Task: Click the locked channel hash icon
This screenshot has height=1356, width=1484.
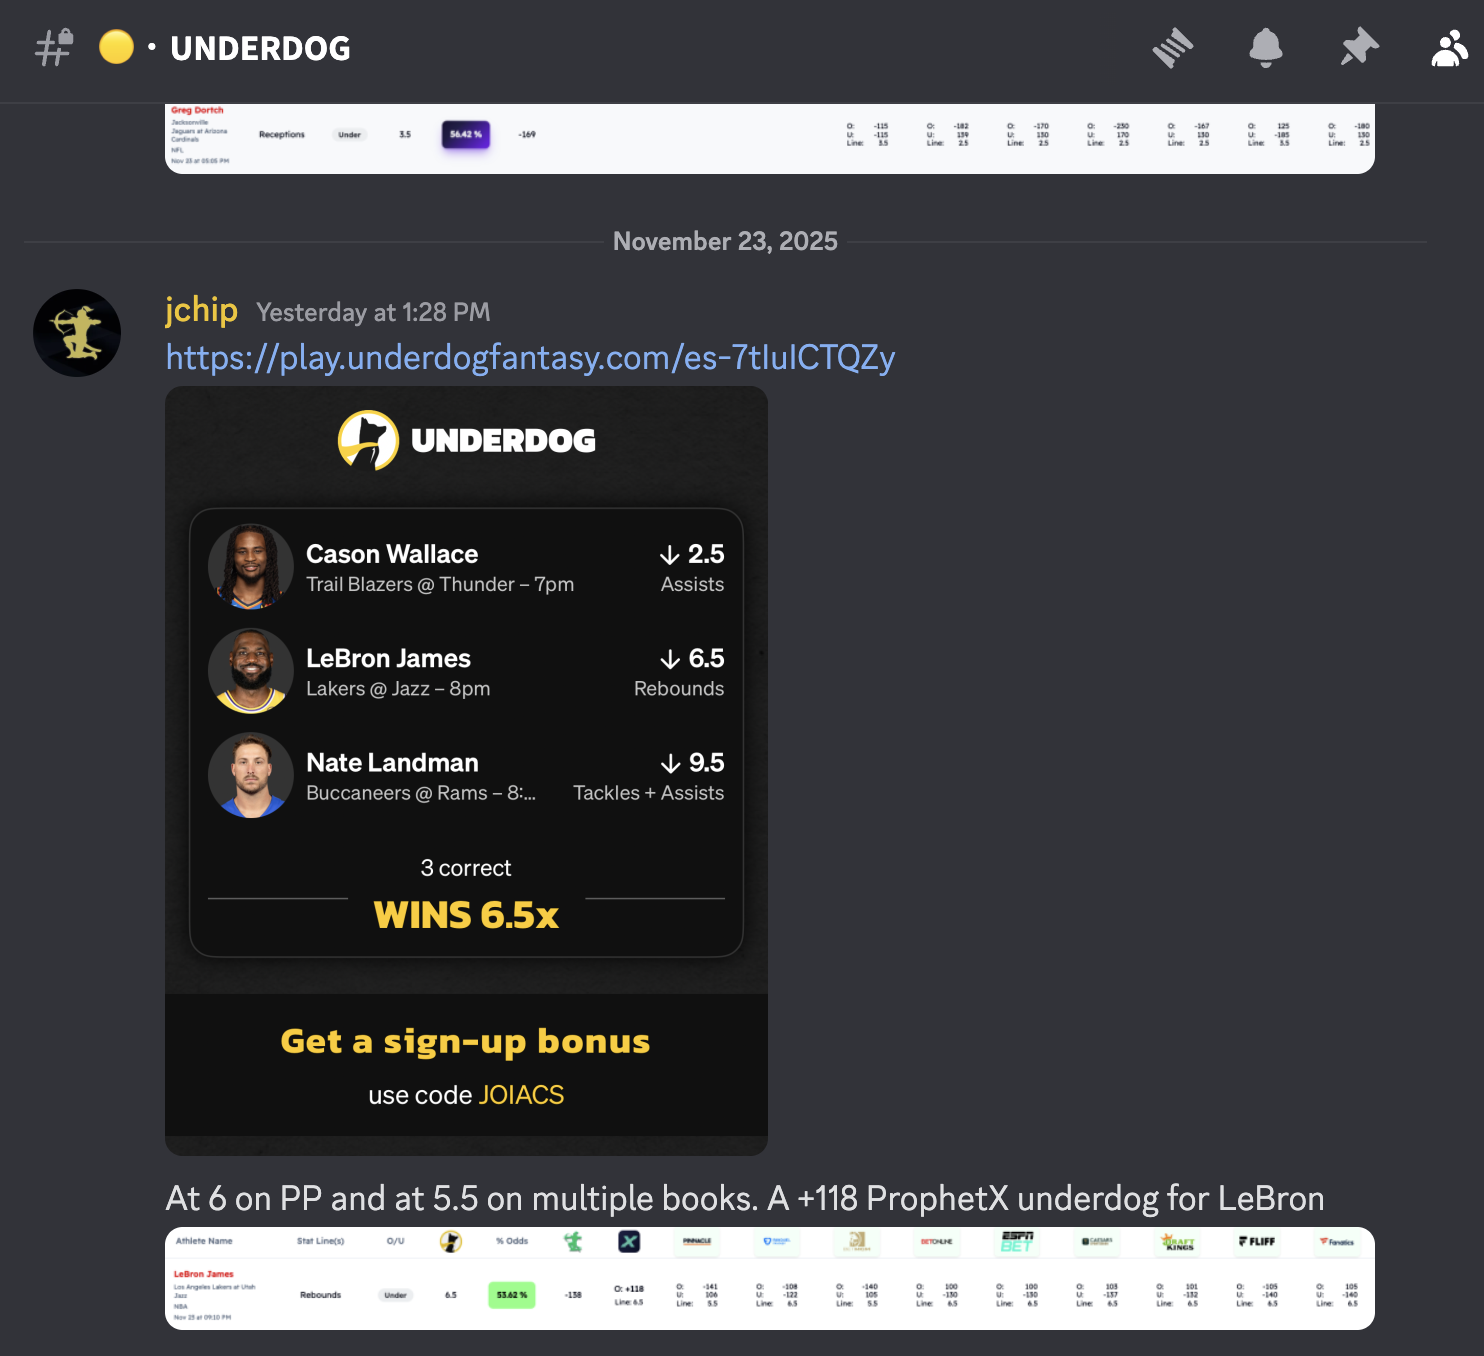Action: [x=54, y=48]
